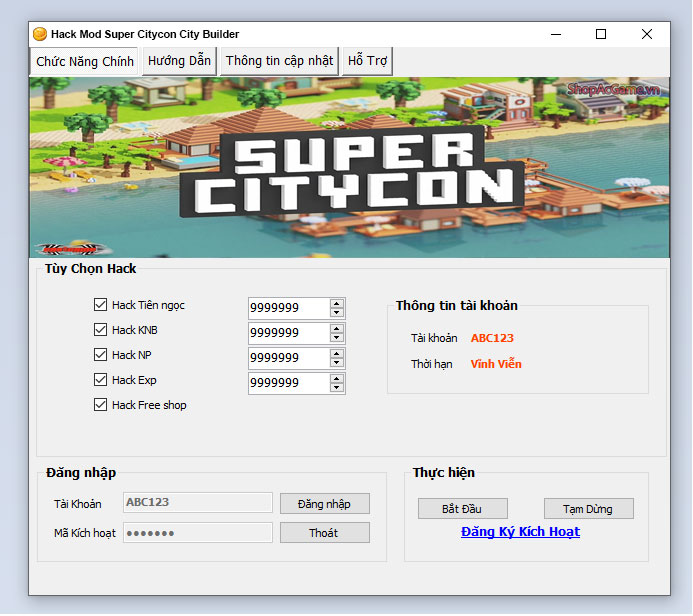This screenshot has height=616, width=693.
Task: Click the Thoát button
Action: click(324, 533)
